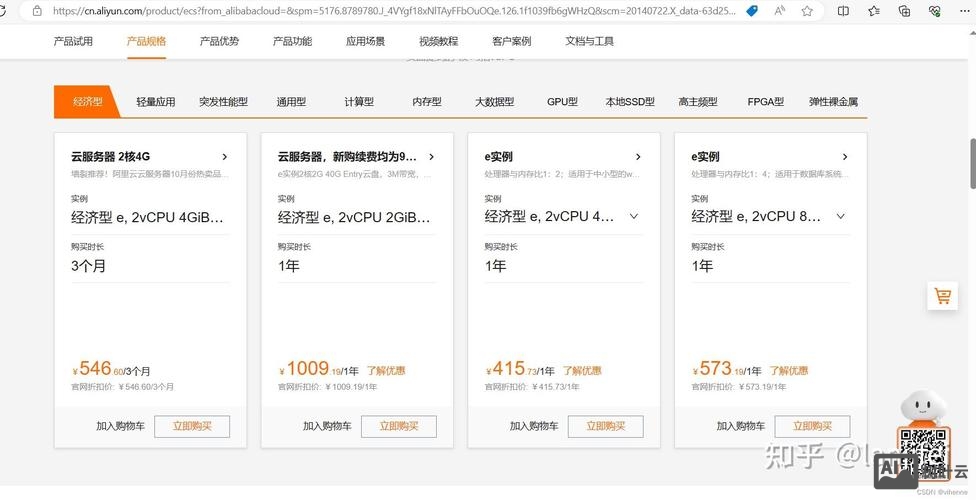Switch to the GPU型 category tab
The height and width of the screenshot is (500, 976).
[562, 102]
